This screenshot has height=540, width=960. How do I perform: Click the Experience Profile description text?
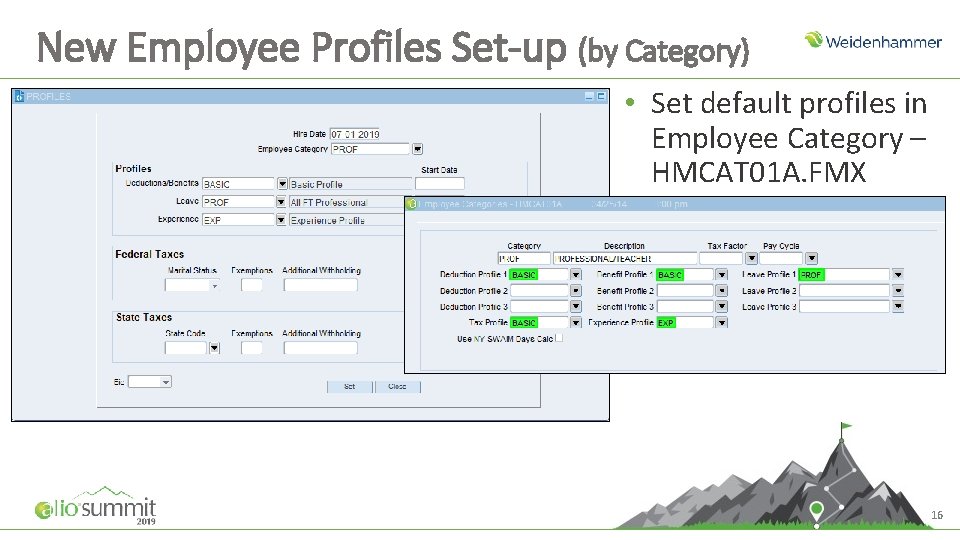328,220
